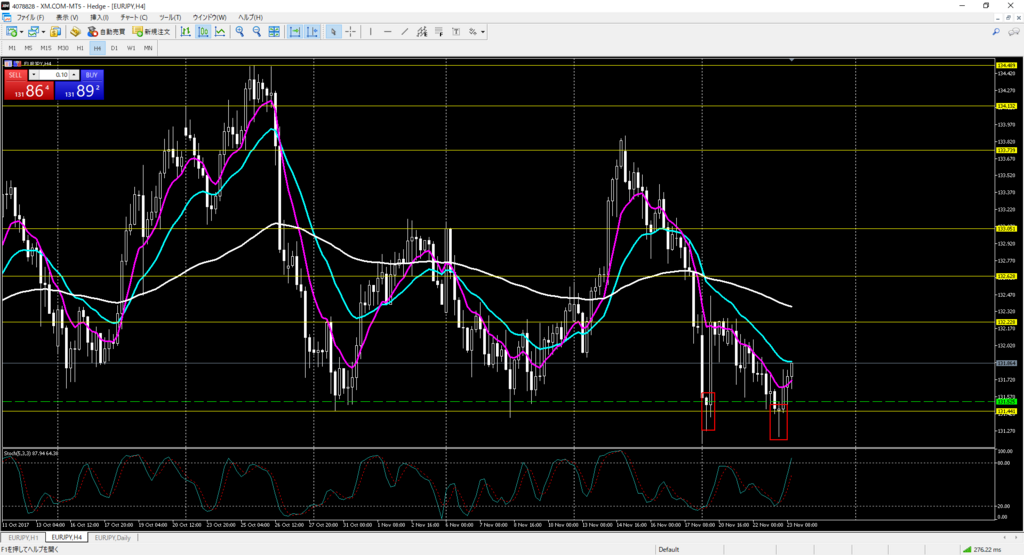Switch chart to line chart type

tap(220, 31)
